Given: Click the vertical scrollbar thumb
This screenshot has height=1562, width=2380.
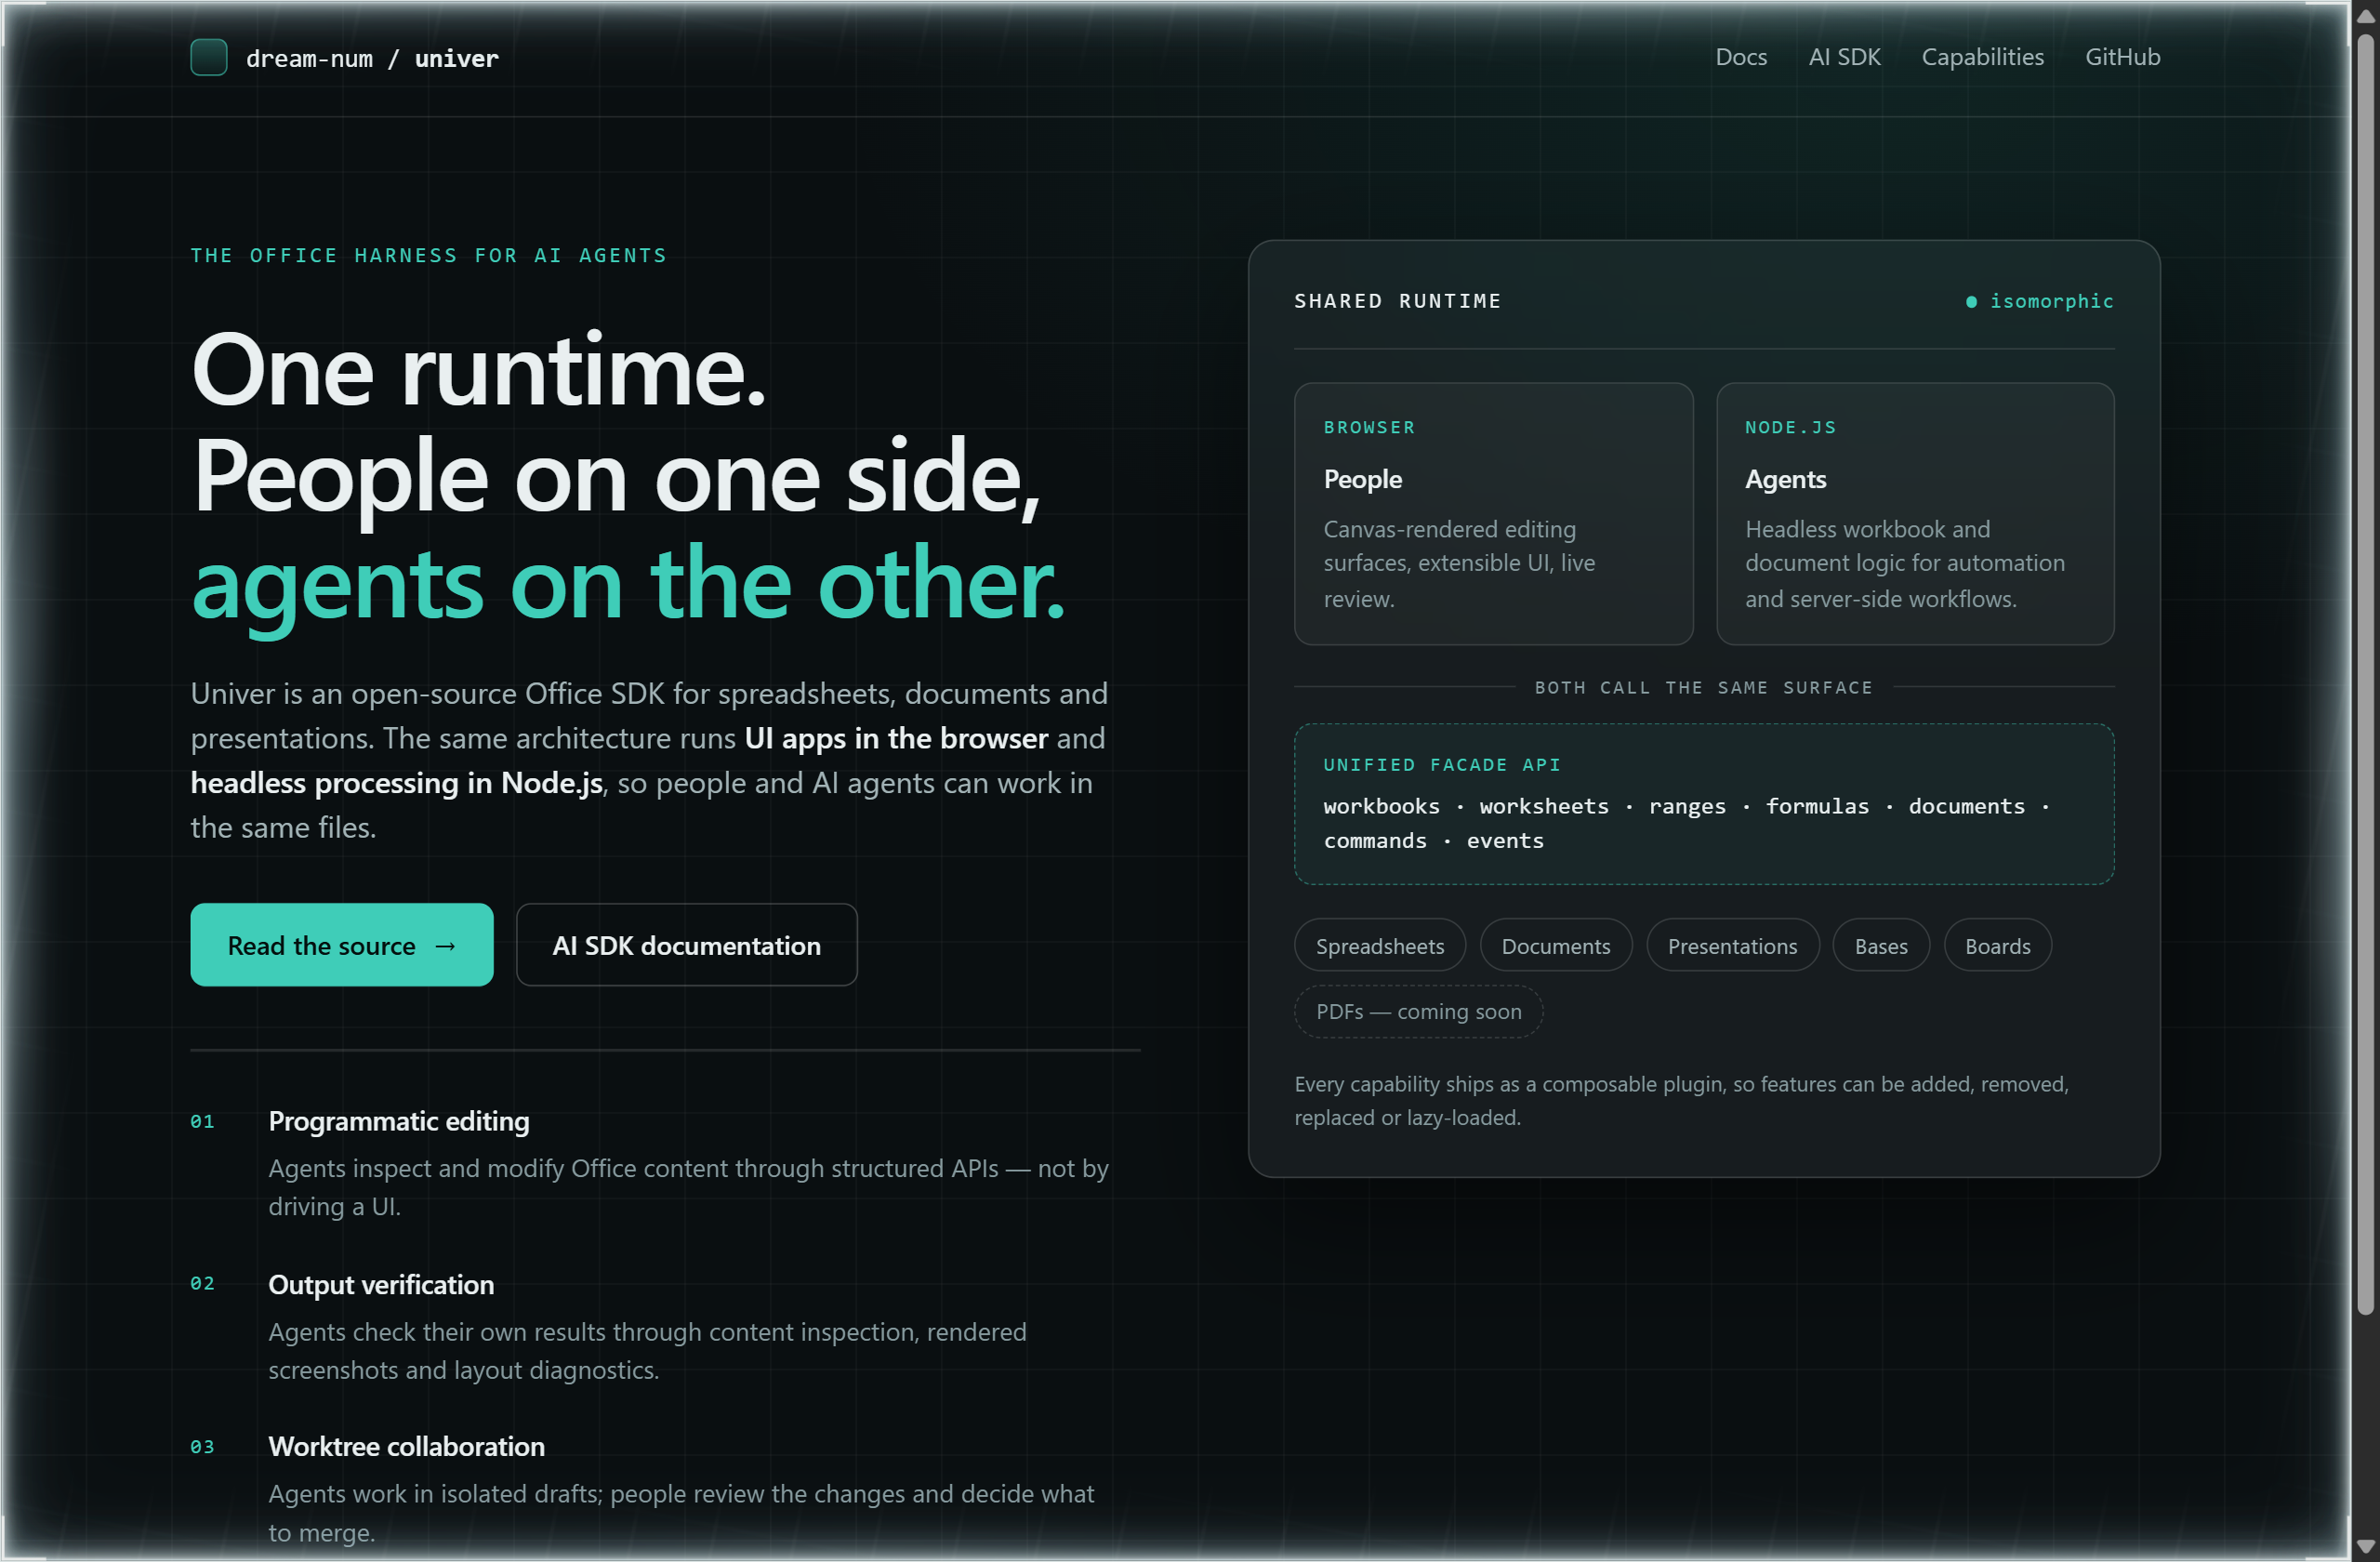Looking at the screenshot, I should point(2365,675).
